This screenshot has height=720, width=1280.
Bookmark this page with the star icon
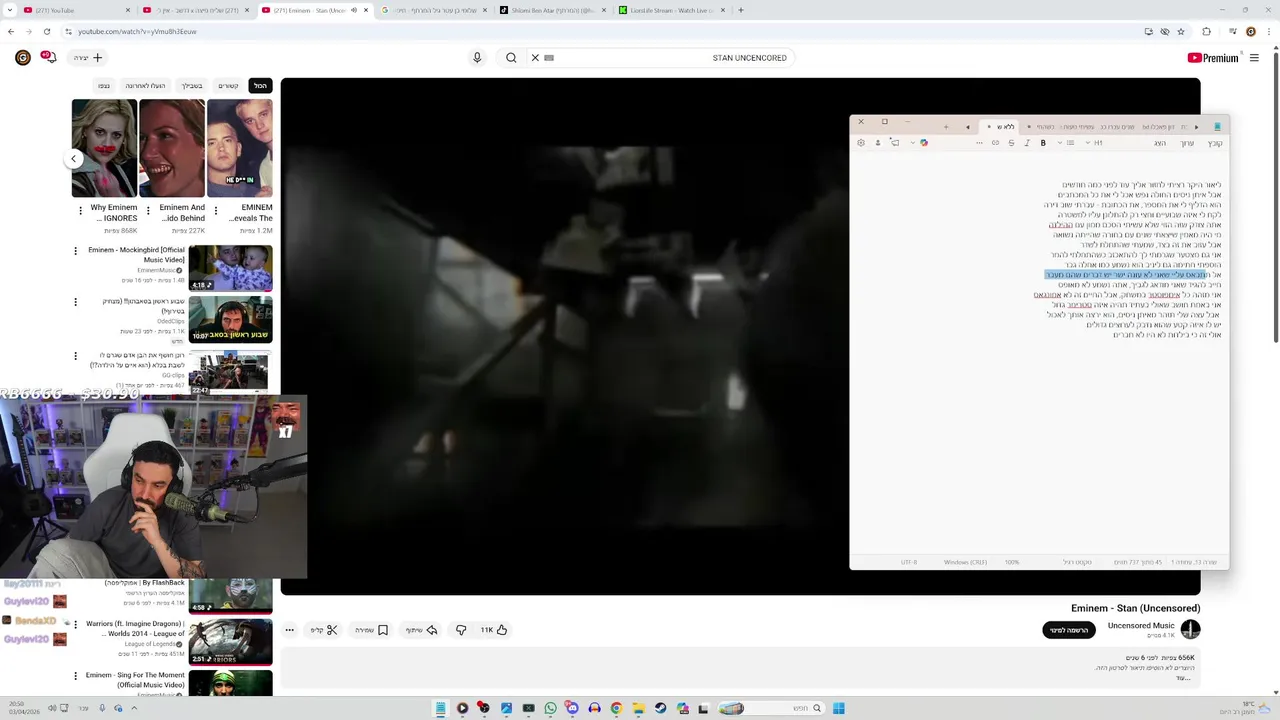click(x=1181, y=31)
